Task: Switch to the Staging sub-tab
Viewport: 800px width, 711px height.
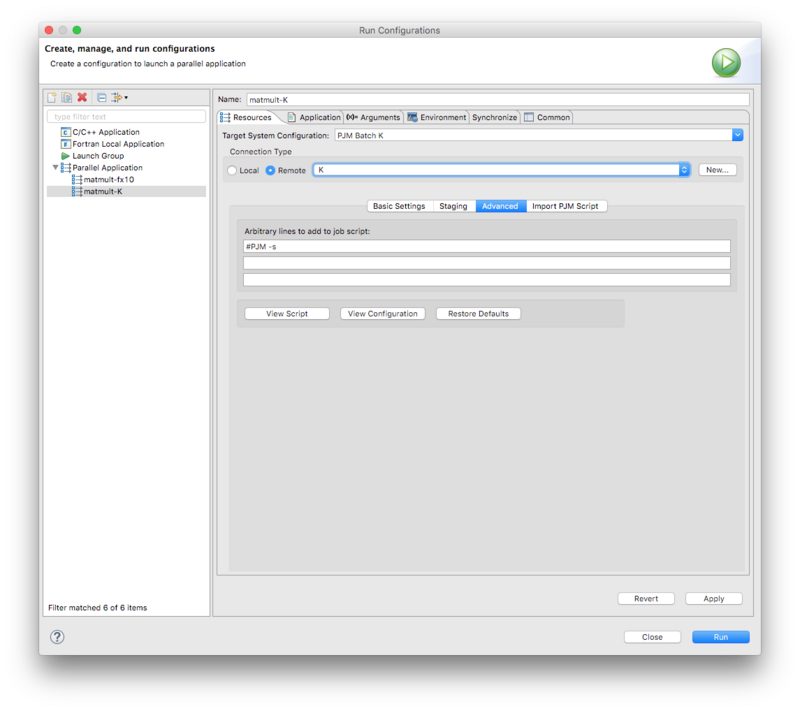Action: [453, 206]
